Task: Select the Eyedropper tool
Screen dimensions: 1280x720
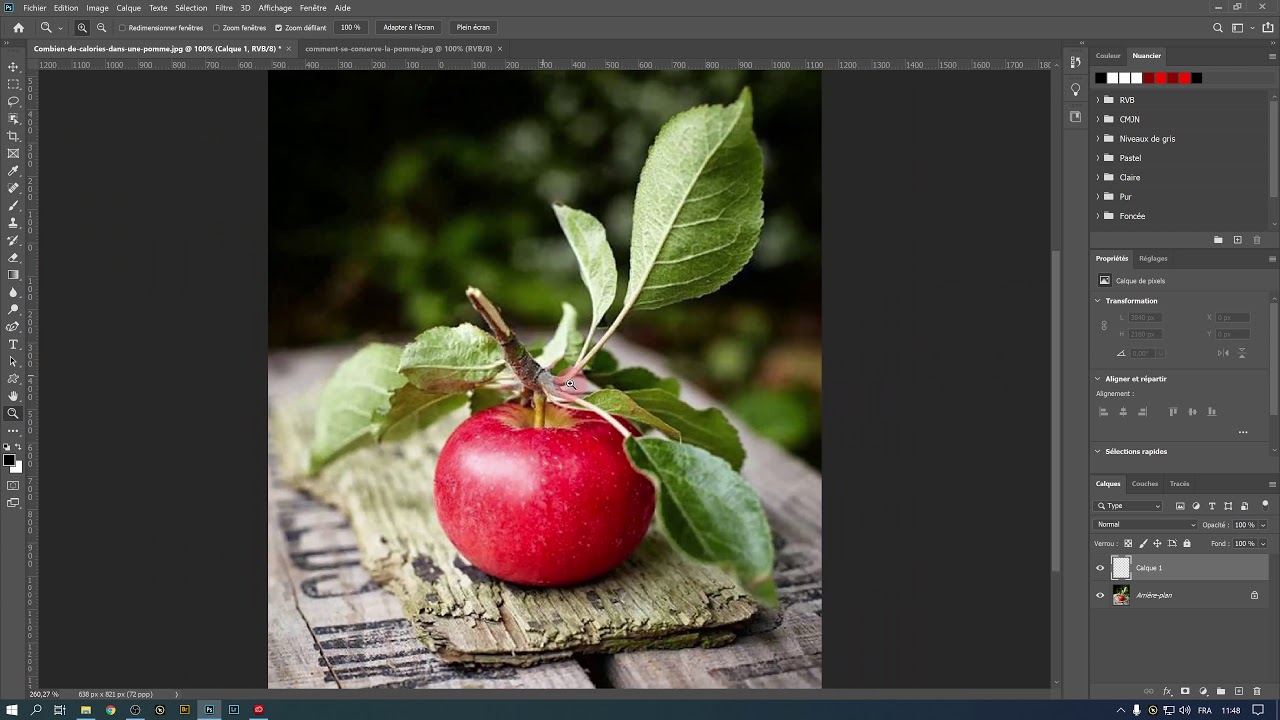Action: pyautogui.click(x=13, y=171)
